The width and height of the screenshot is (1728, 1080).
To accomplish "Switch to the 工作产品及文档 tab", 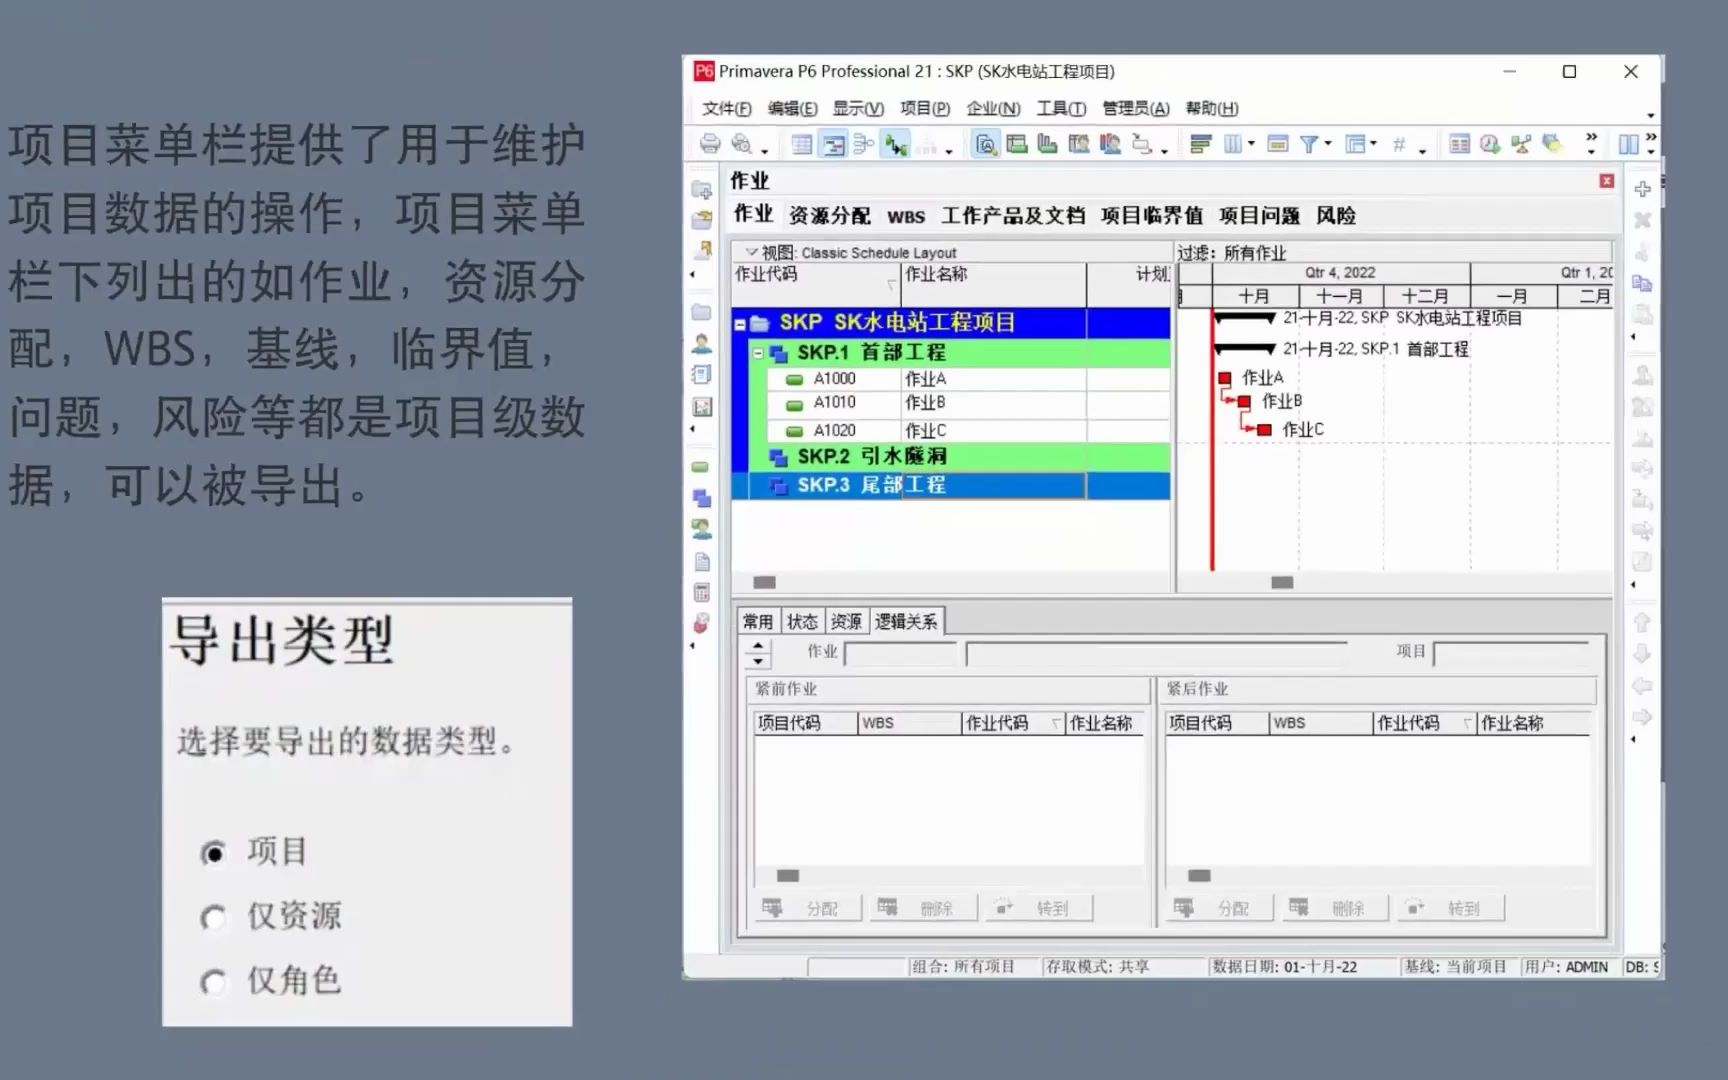I will [x=1013, y=216].
